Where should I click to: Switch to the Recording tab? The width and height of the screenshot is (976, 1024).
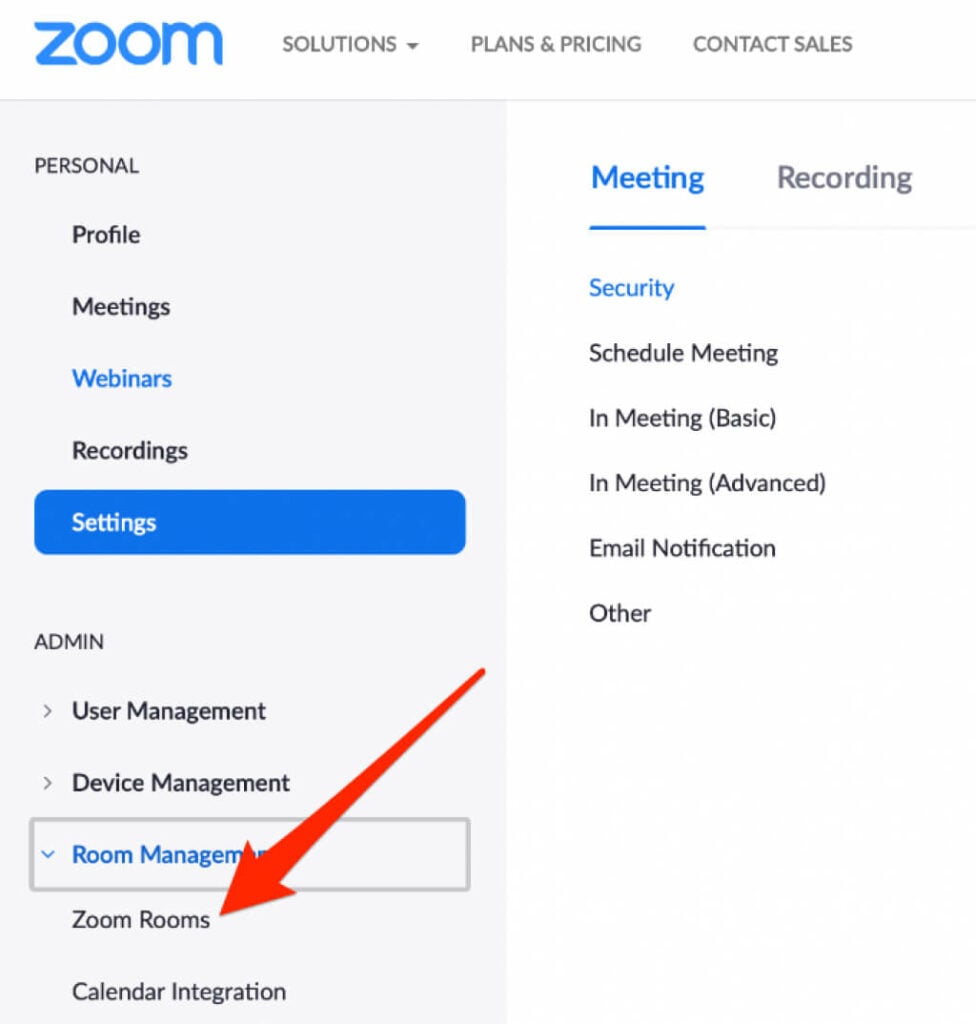[844, 178]
